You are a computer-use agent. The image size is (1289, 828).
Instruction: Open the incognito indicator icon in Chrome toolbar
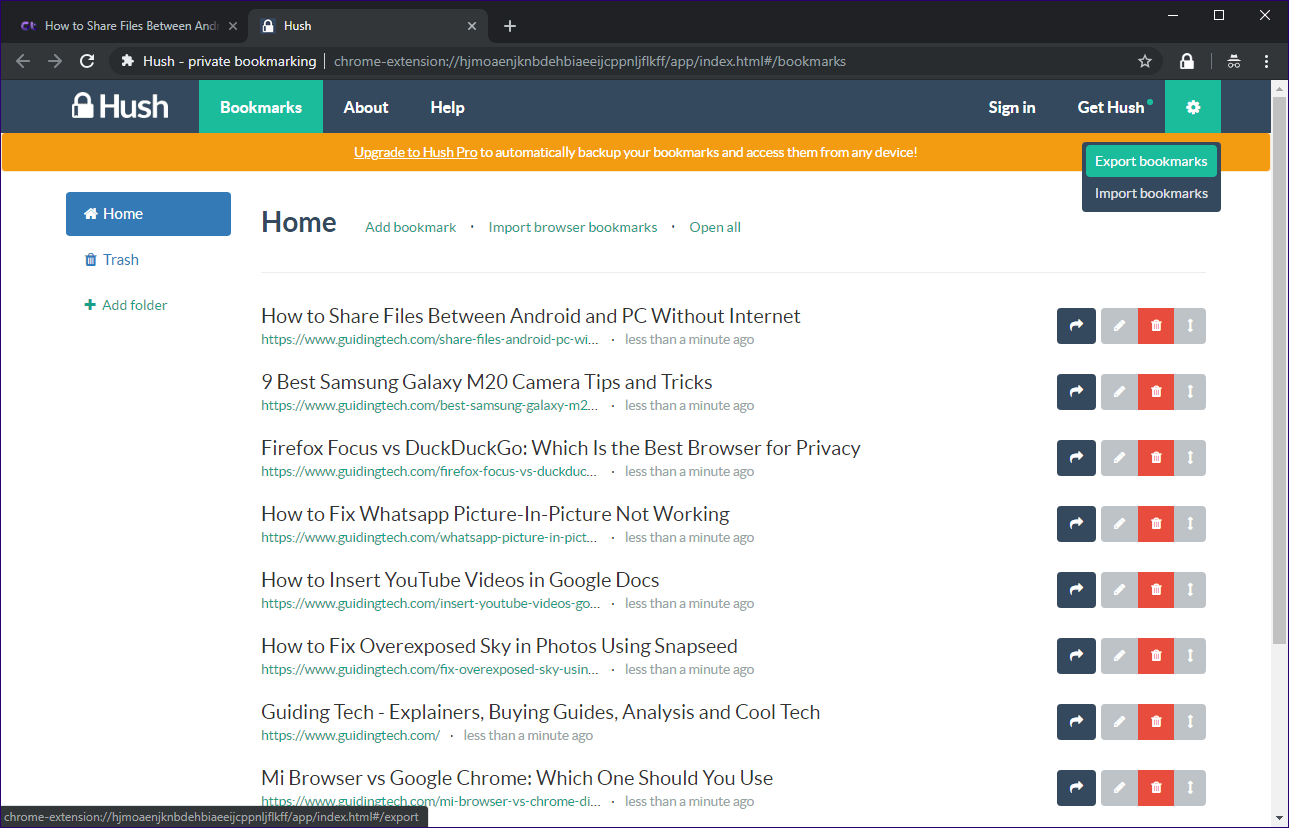[1234, 61]
